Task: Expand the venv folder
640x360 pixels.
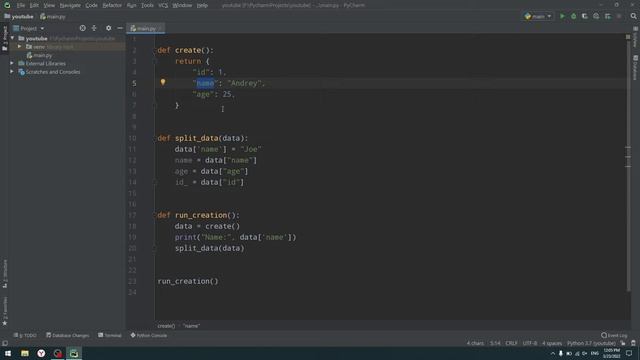Action: (x=20, y=47)
